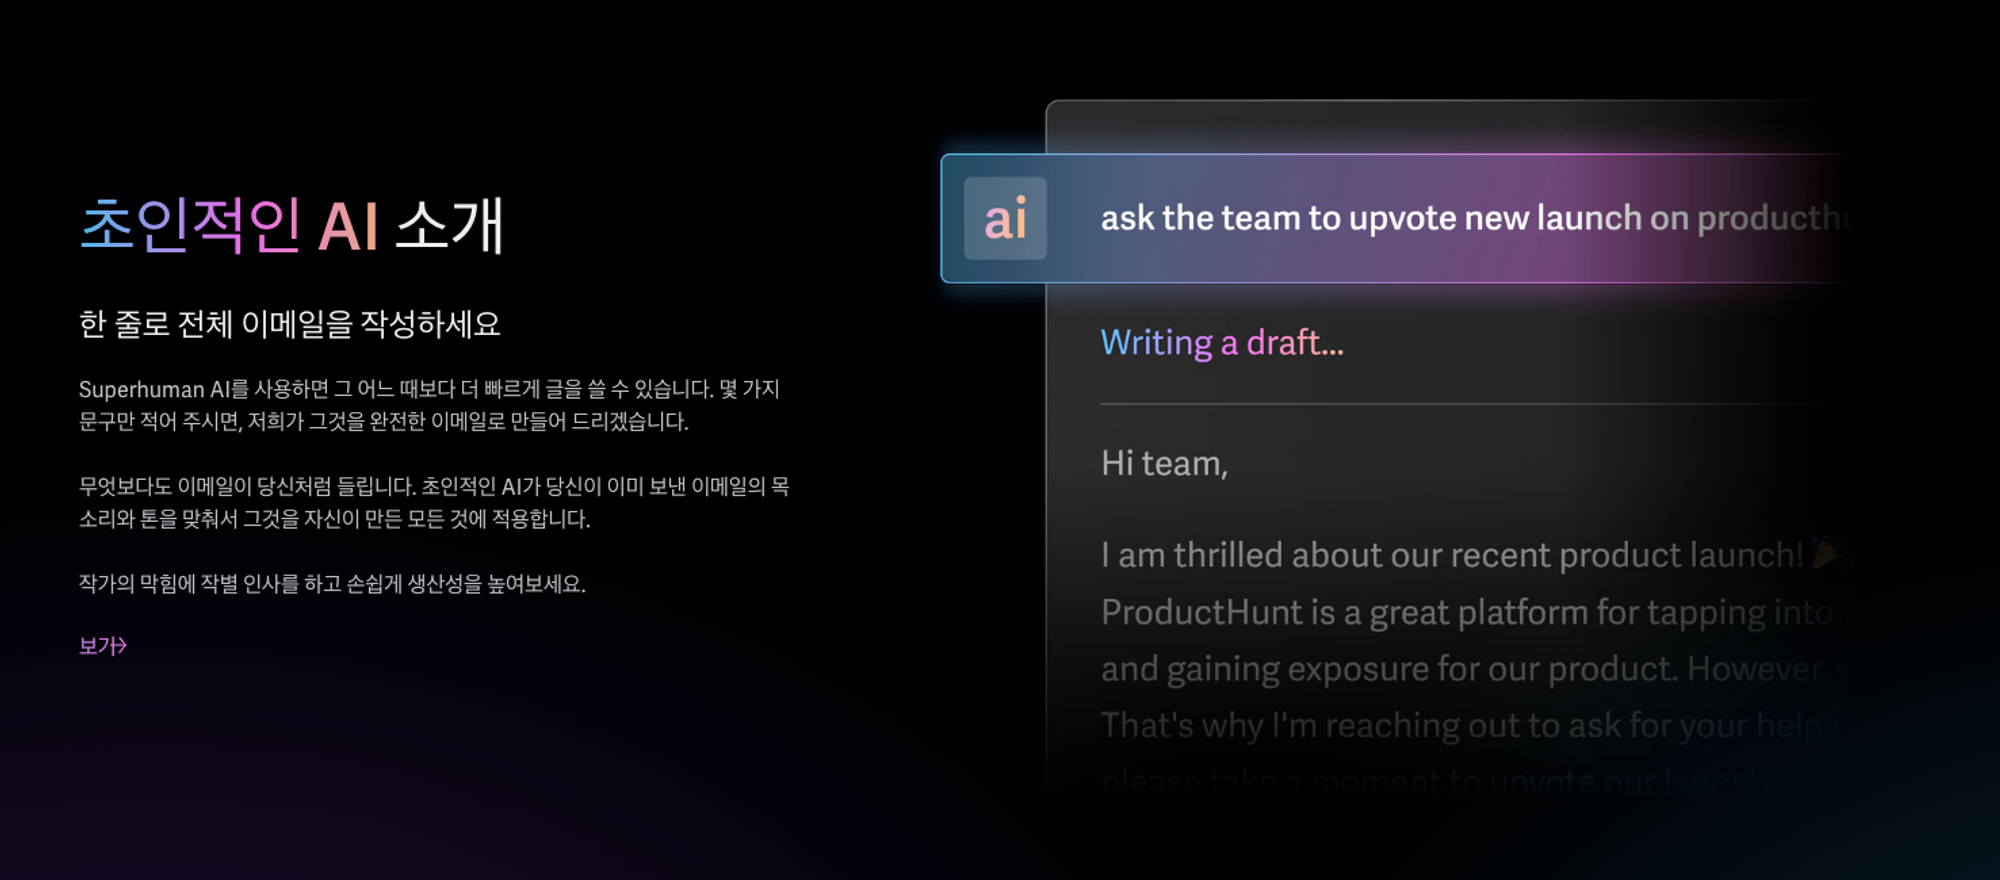Click the sentence "작가의 막힘에 작별 인사를 하고"
The image size is (2000, 880).
tap(332, 584)
